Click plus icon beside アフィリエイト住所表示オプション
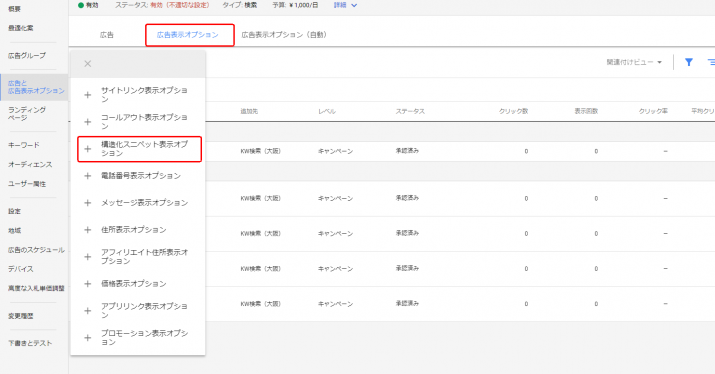 tap(88, 257)
